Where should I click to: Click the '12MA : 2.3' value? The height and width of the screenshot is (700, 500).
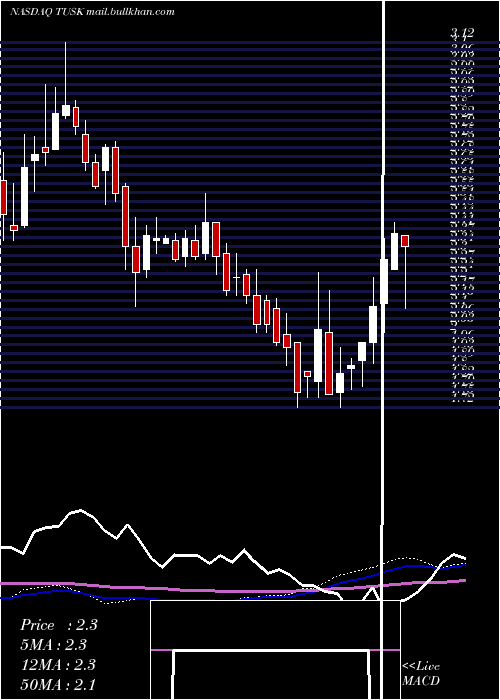click(x=58, y=664)
